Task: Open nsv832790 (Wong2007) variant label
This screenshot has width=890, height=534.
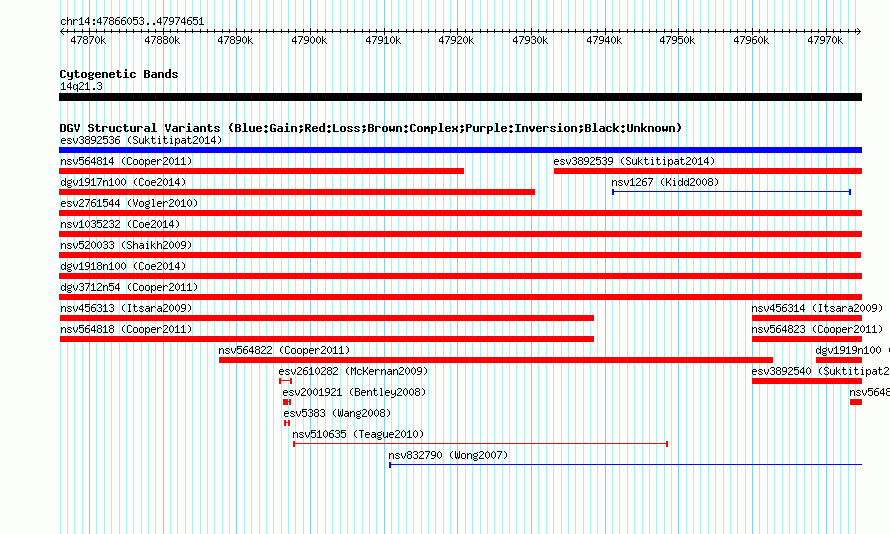Action: tap(448, 455)
